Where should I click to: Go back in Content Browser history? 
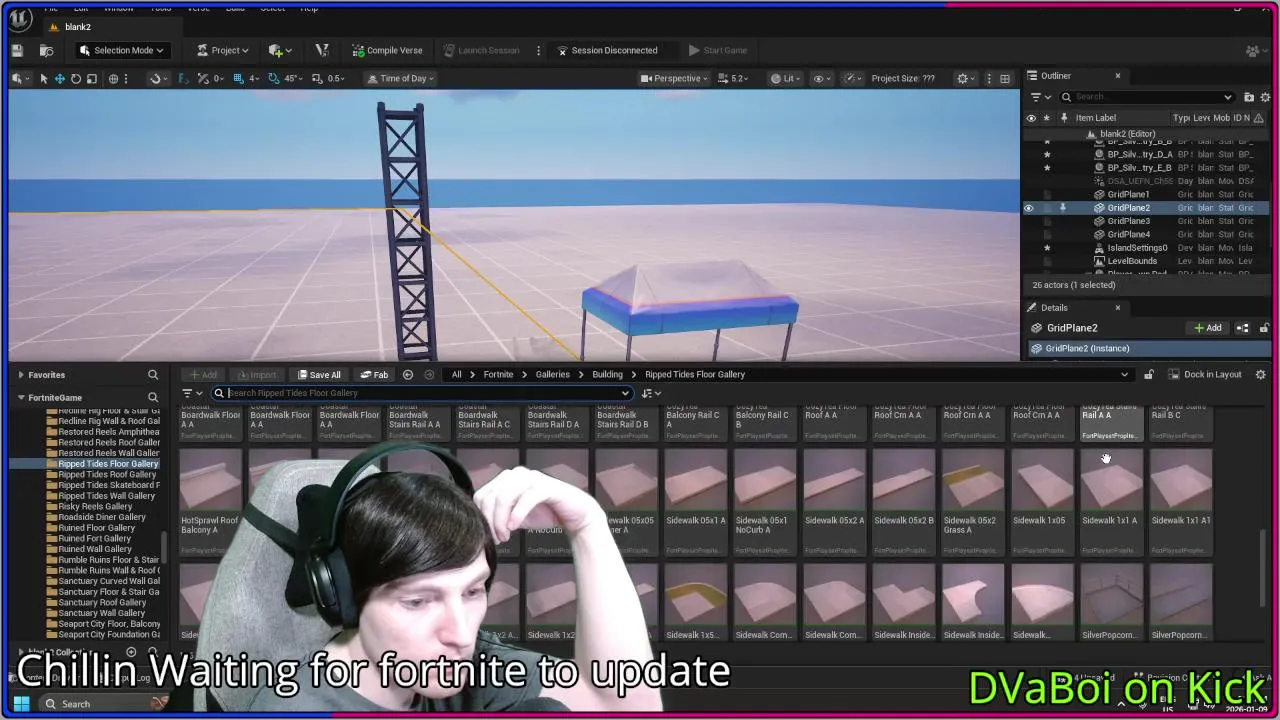click(408, 375)
